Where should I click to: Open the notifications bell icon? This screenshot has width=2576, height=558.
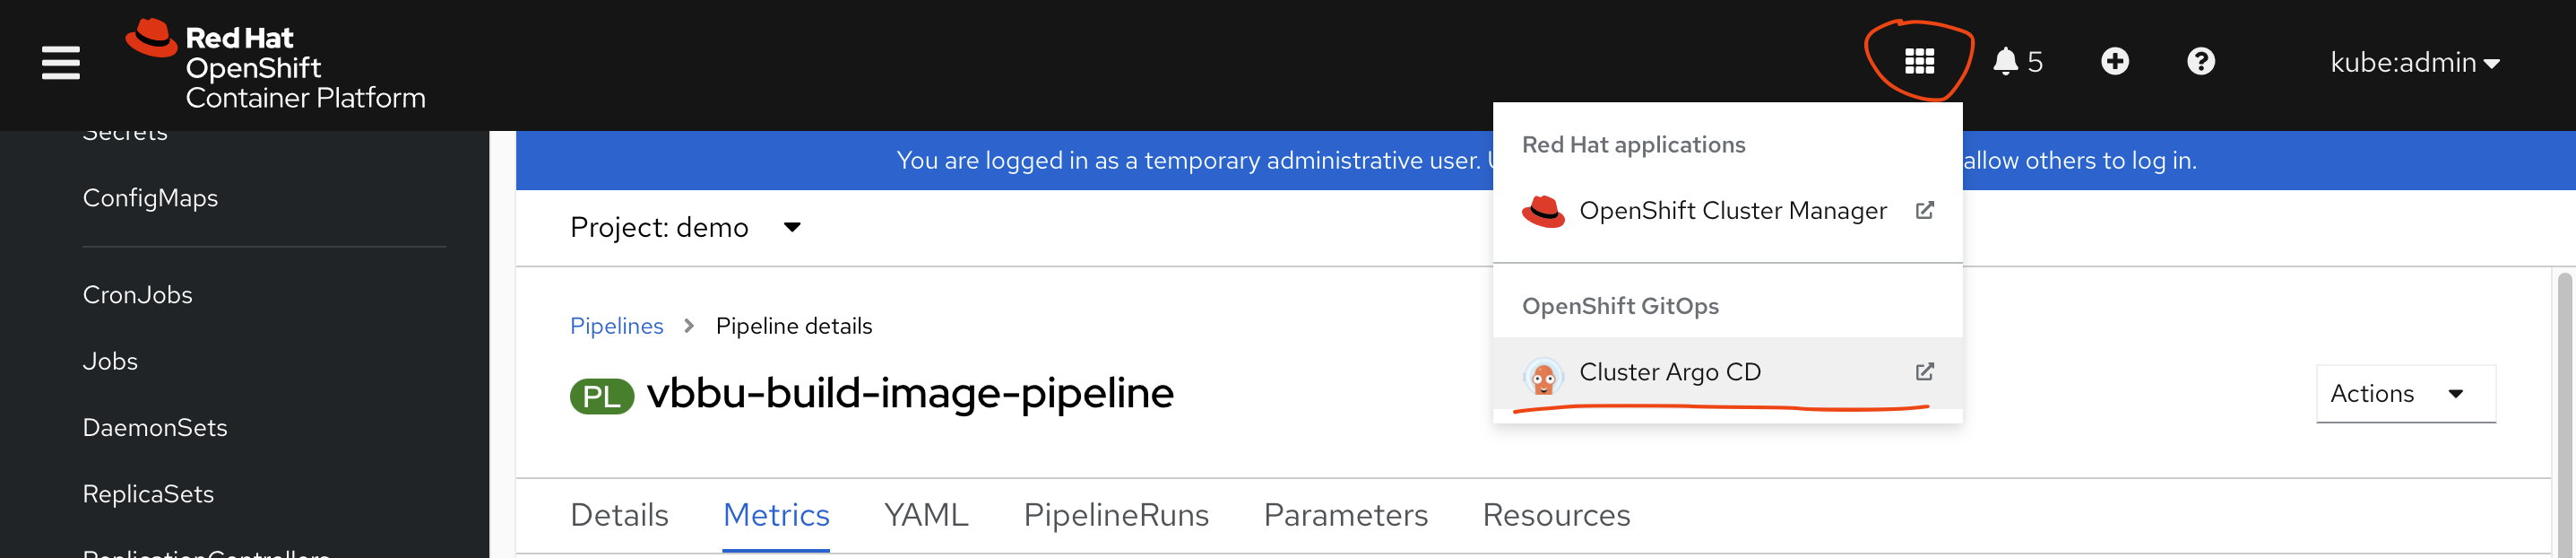(2005, 62)
